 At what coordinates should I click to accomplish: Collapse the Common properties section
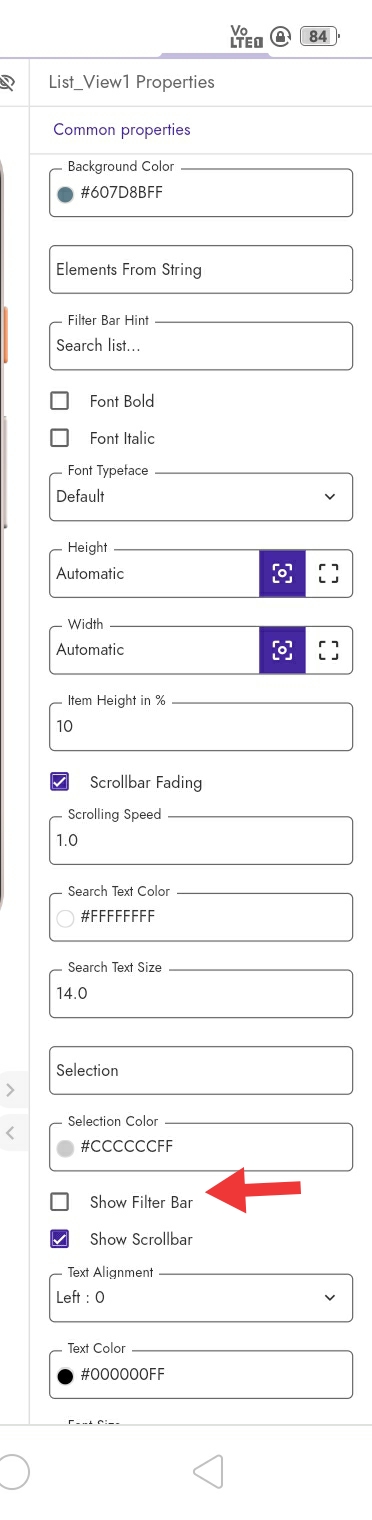tap(122, 130)
